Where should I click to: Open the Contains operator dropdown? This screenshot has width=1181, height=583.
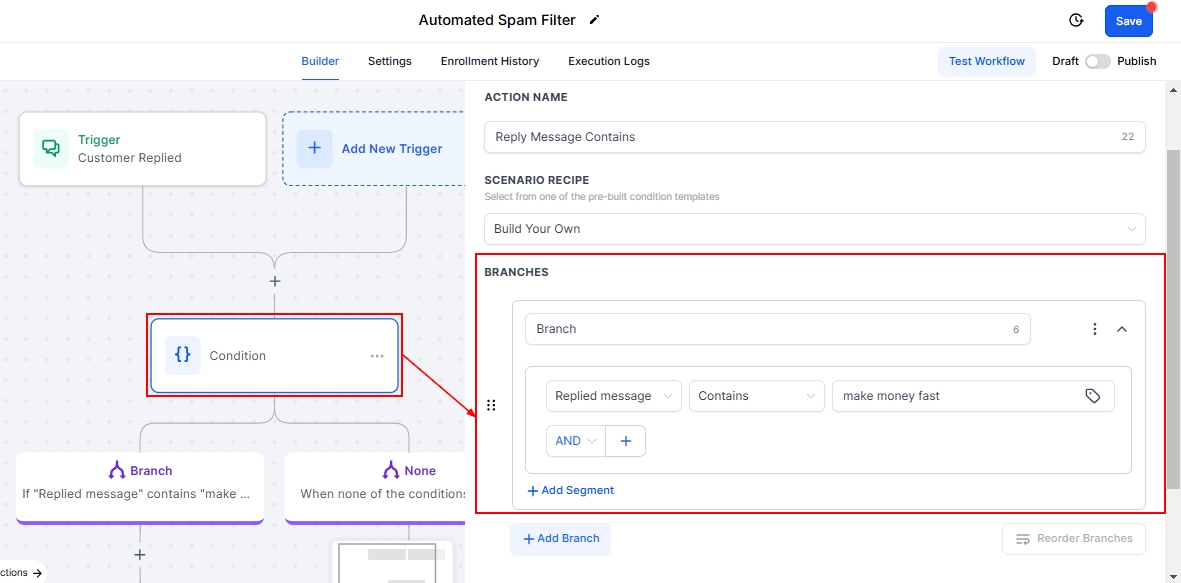pos(756,396)
